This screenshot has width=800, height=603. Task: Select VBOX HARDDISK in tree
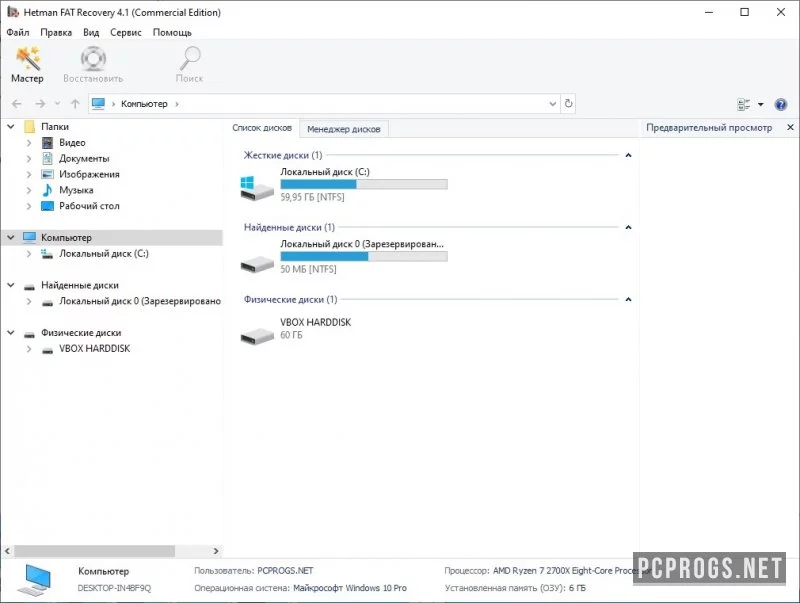(x=94, y=348)
